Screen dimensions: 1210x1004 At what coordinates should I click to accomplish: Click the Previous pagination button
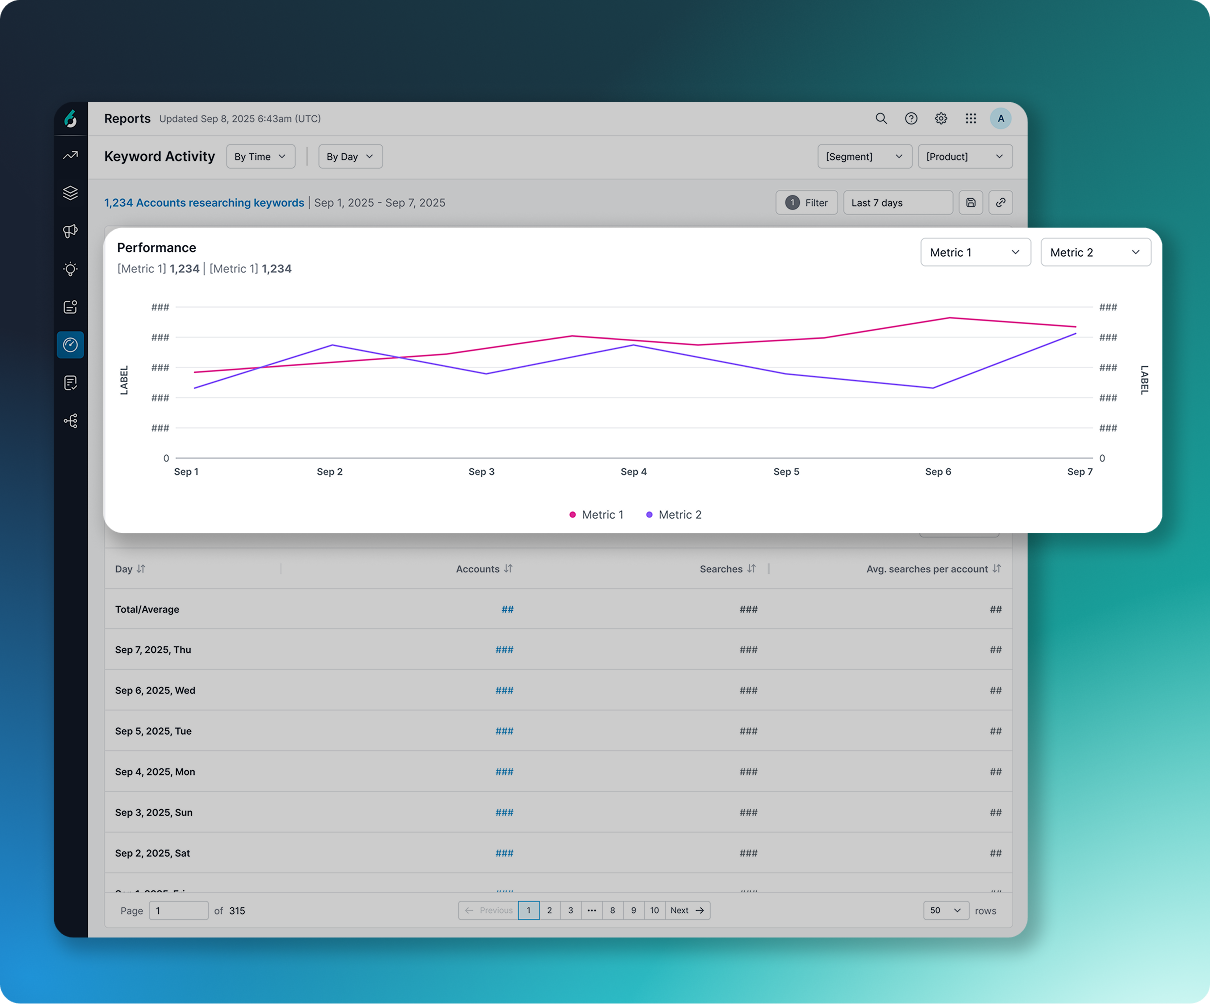(488, 910)
